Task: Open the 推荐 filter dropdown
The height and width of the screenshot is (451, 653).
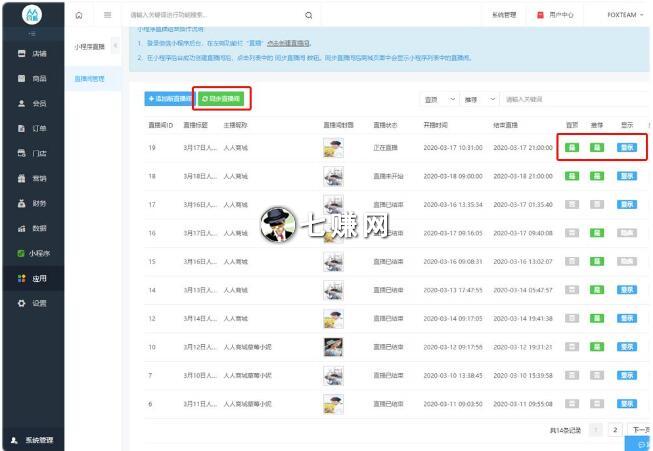Action: pos(479,100)
